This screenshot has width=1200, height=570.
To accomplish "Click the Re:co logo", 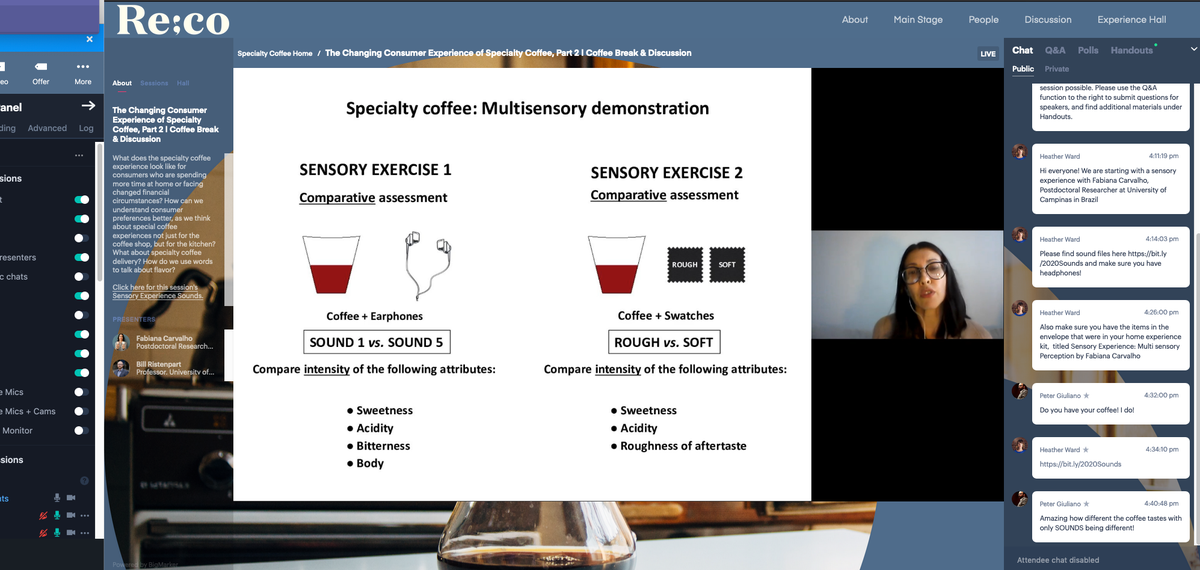I will [x=173, y=20].
